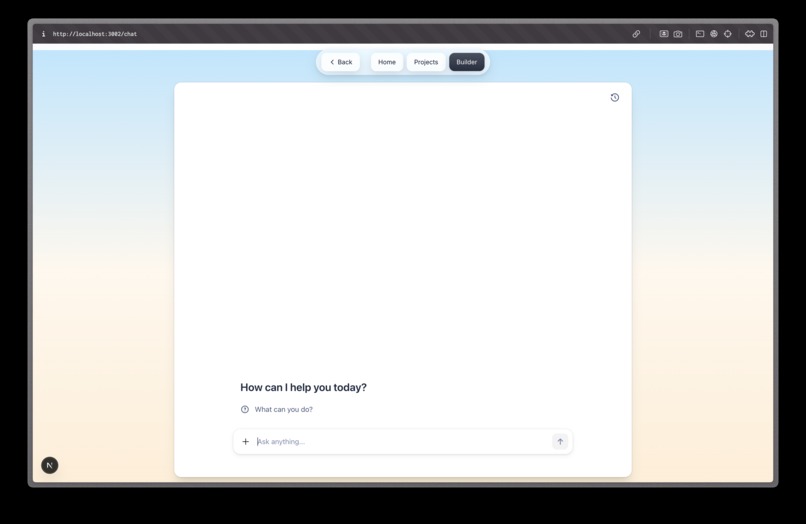
Task: Open chat history clock icon
Action: click(615, 98)
